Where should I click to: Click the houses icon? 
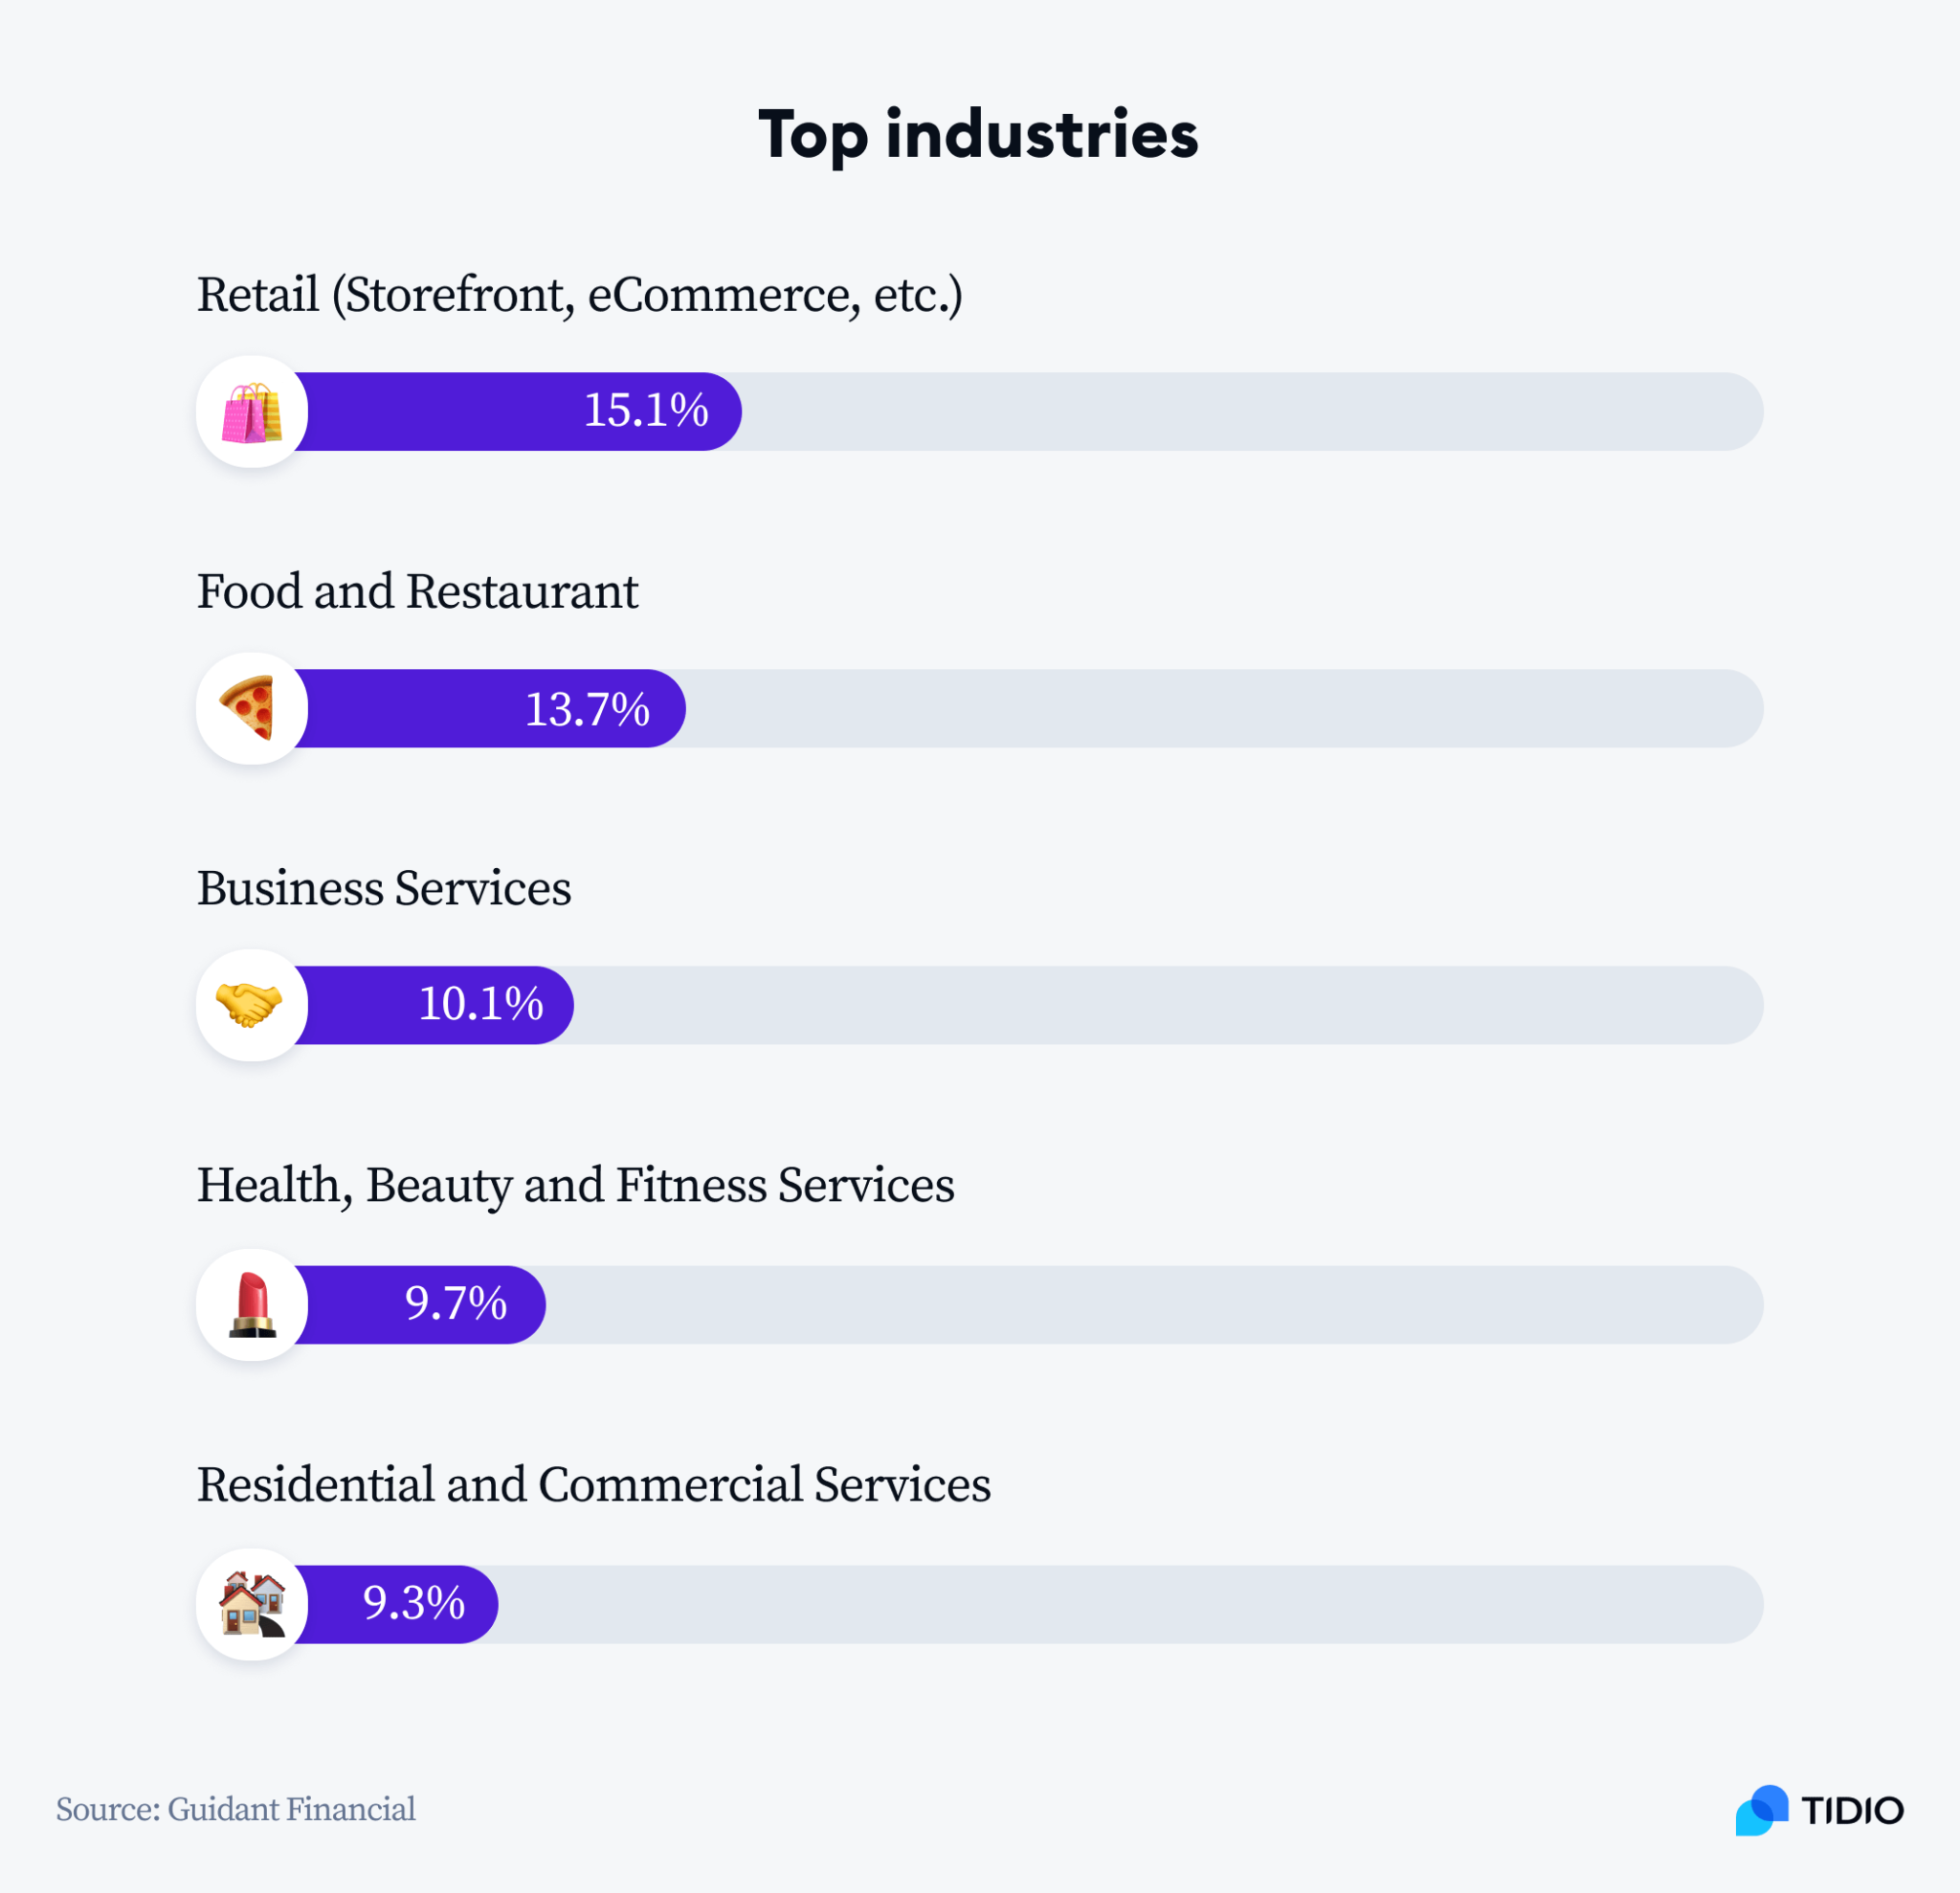pyautogui.click(x=252, y=1603)
